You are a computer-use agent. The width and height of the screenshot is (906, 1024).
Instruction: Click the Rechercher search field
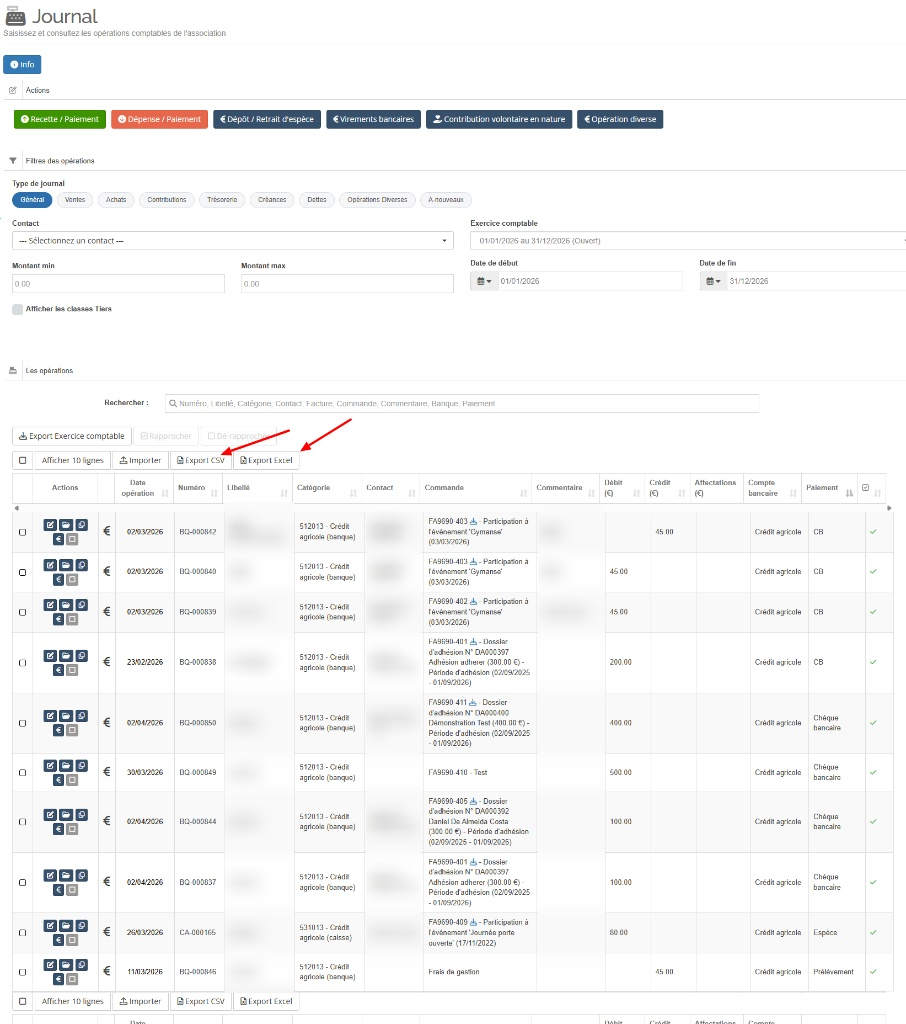click(462, 403)
